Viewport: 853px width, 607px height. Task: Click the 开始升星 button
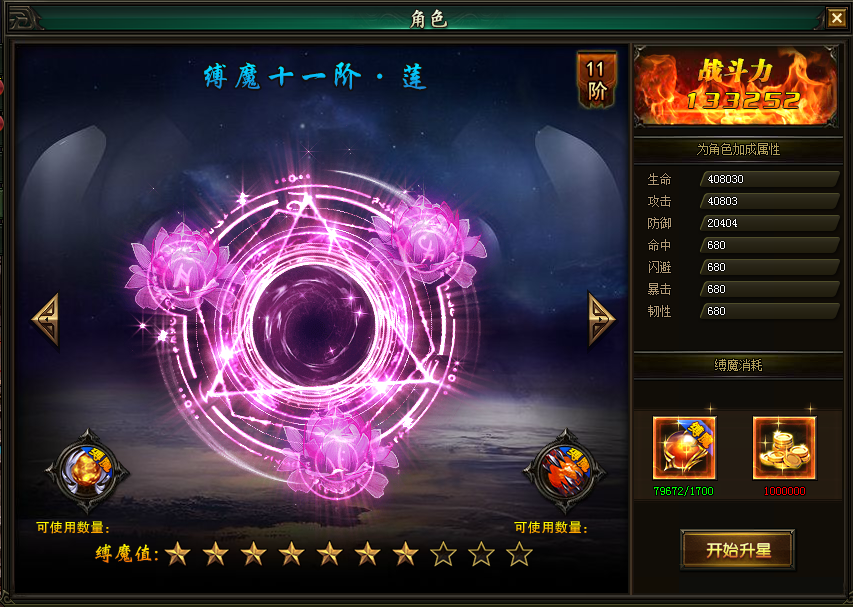pyautogui.click(x=738, y=550)
